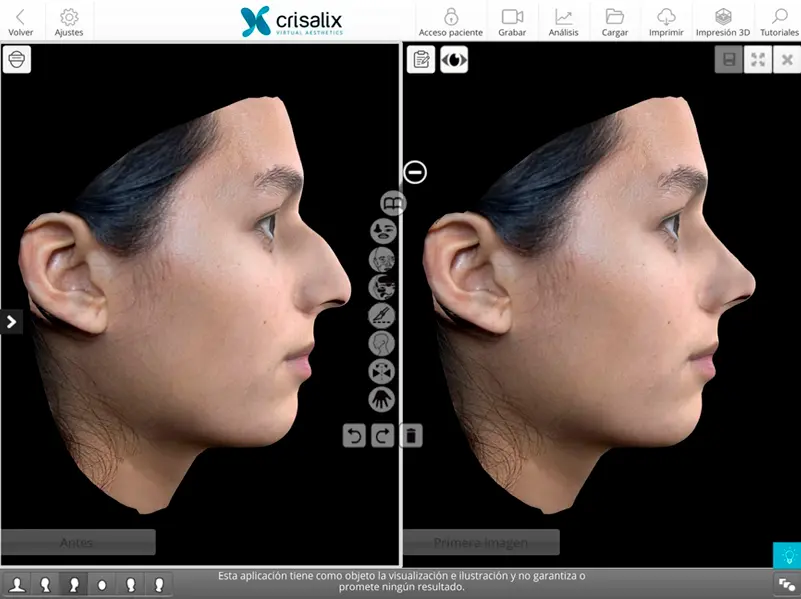Open the Cargar upload options

pyautogui.click(x=614, y=22)
